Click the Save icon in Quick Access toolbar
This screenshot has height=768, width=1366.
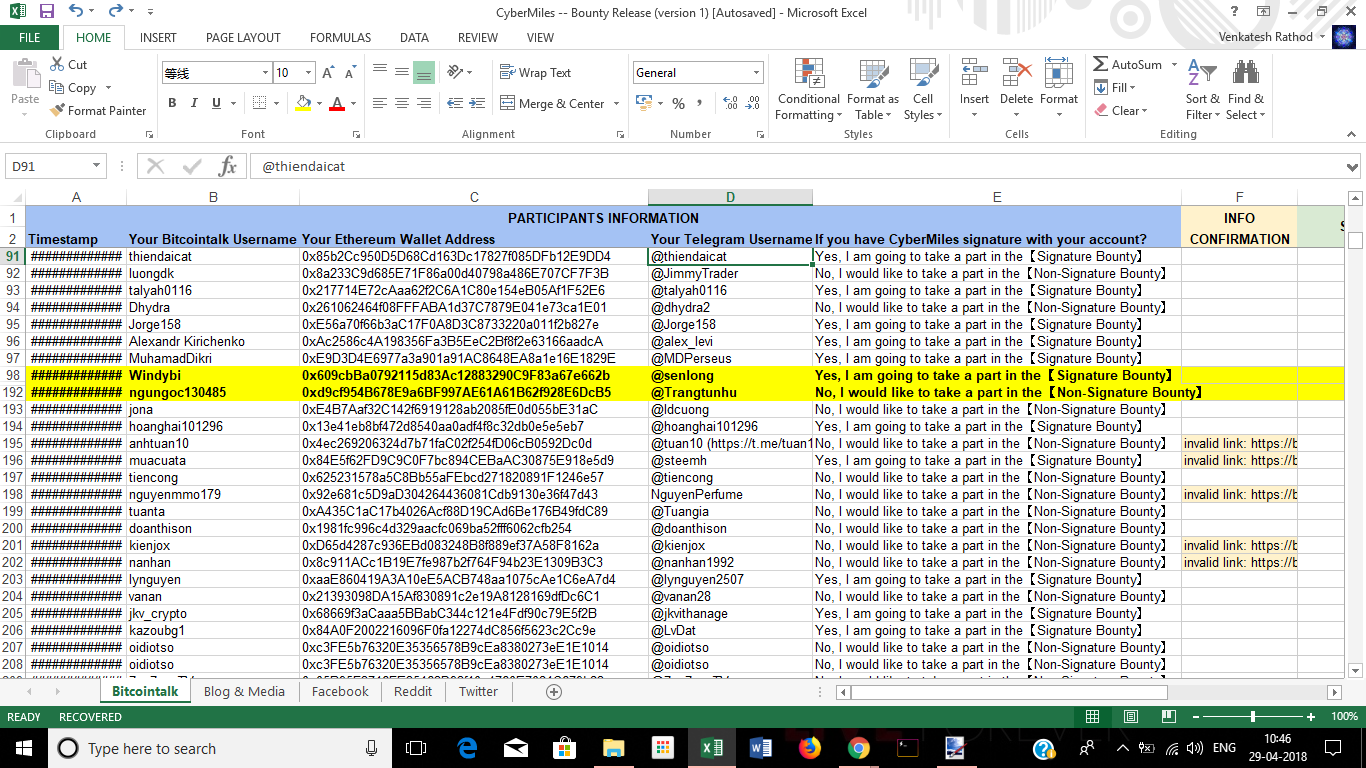47,12
